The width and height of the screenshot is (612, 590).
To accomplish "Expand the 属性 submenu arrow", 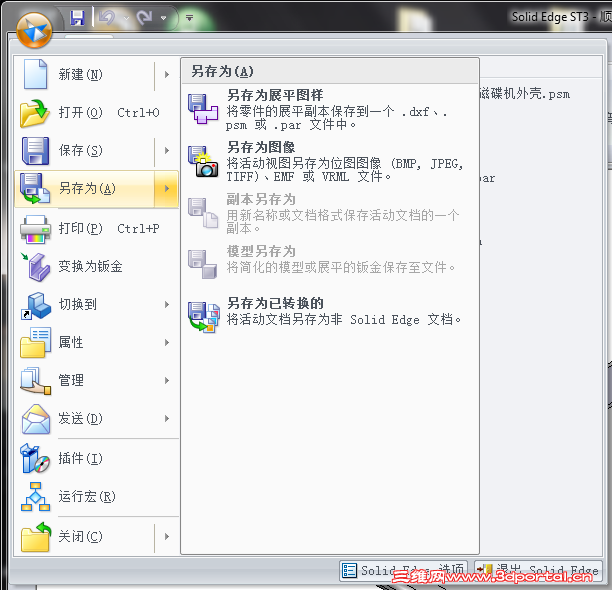I will pyautogui.click(x=167, y=343).
